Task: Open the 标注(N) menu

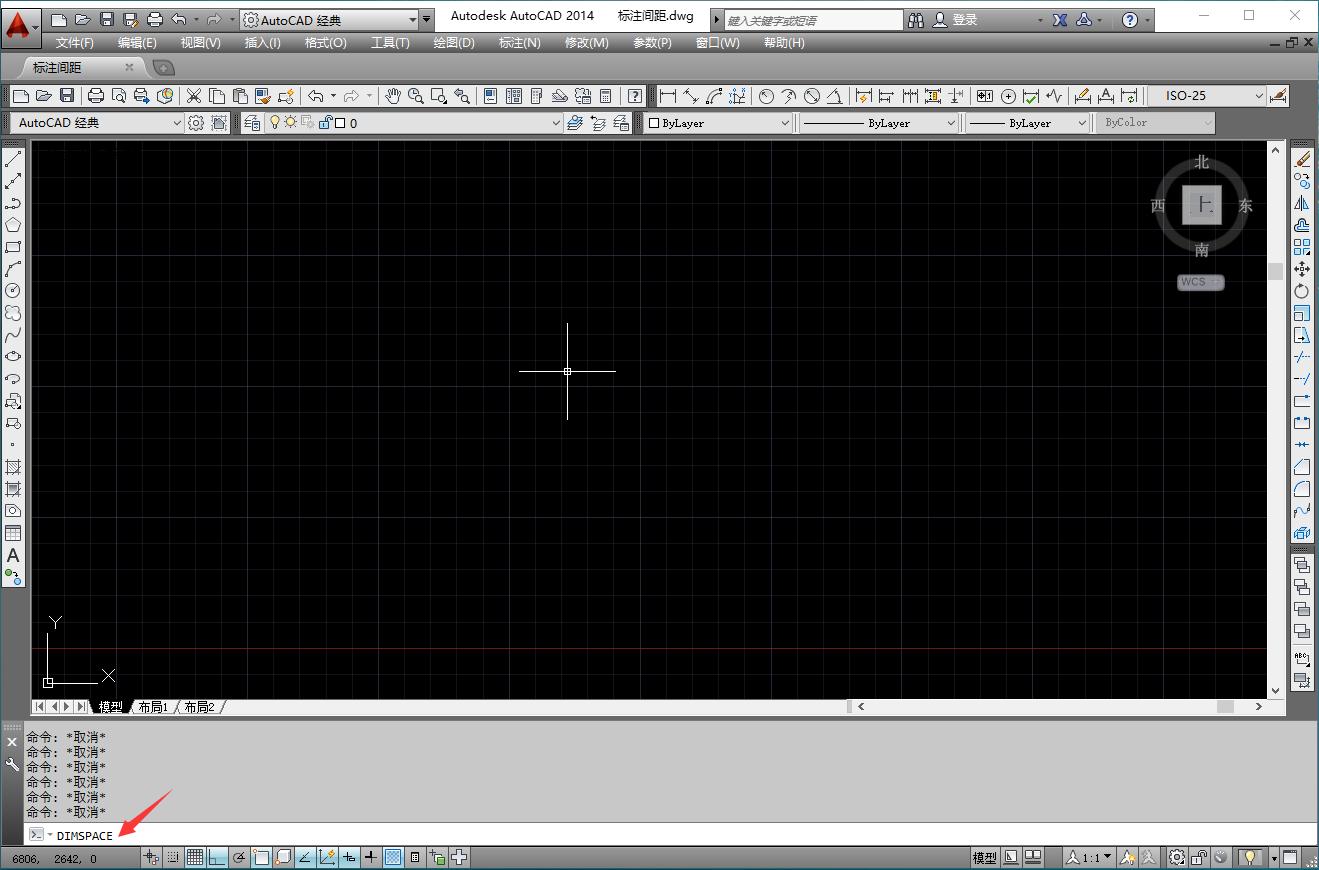Action: tap(519, 42)
